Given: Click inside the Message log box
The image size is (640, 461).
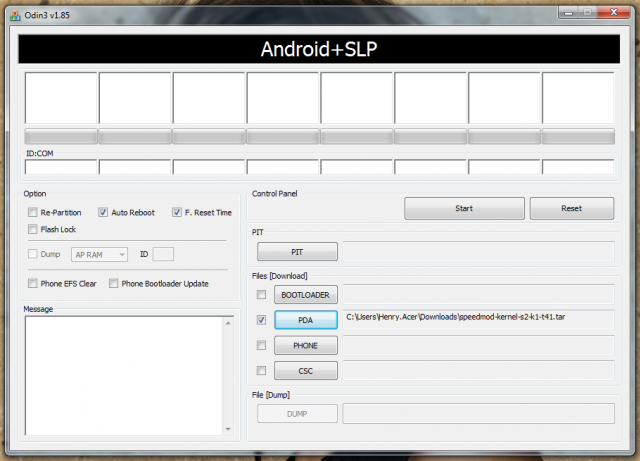Looking at the screenshot, I should [x=124, y=376].
